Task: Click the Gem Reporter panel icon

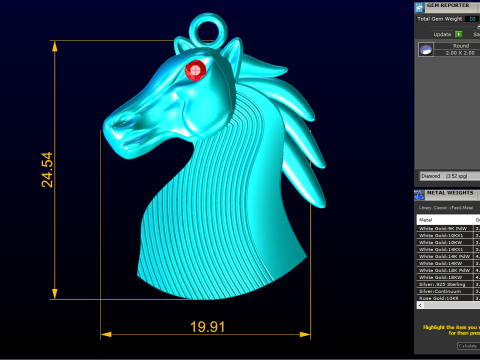Action: (419, 7)
